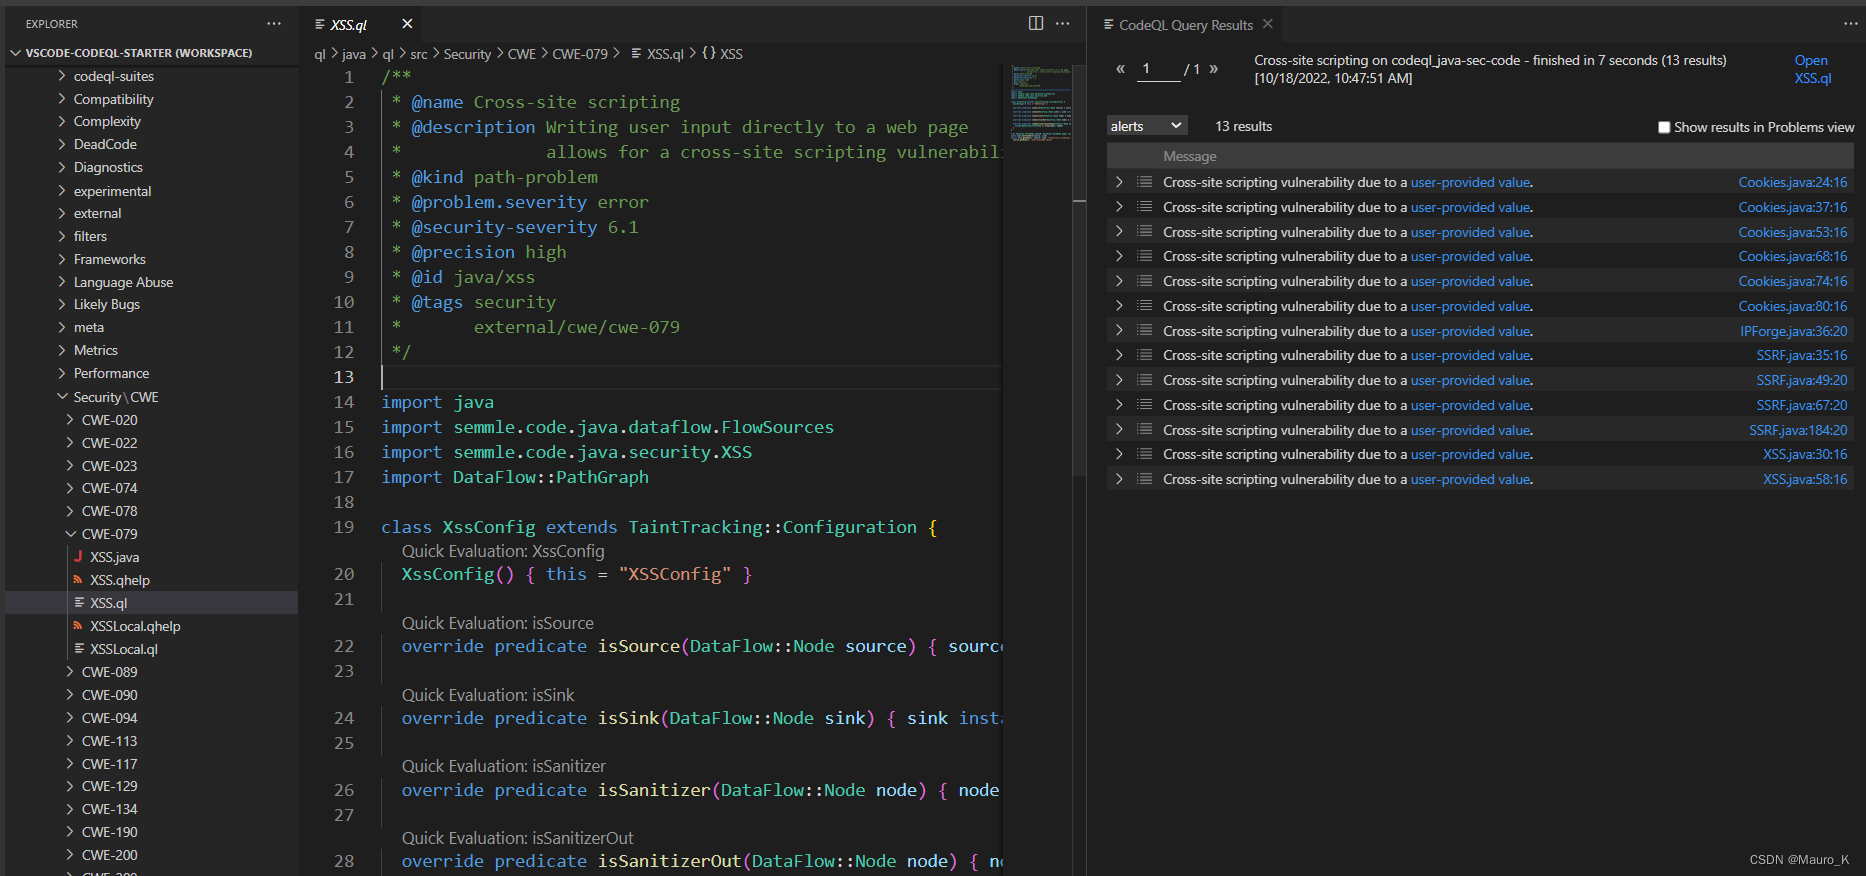This screenshot has width=1866, height=876.
Task: Show path list for Cookies.java:24:16 result
Action: click(1144, 182)
